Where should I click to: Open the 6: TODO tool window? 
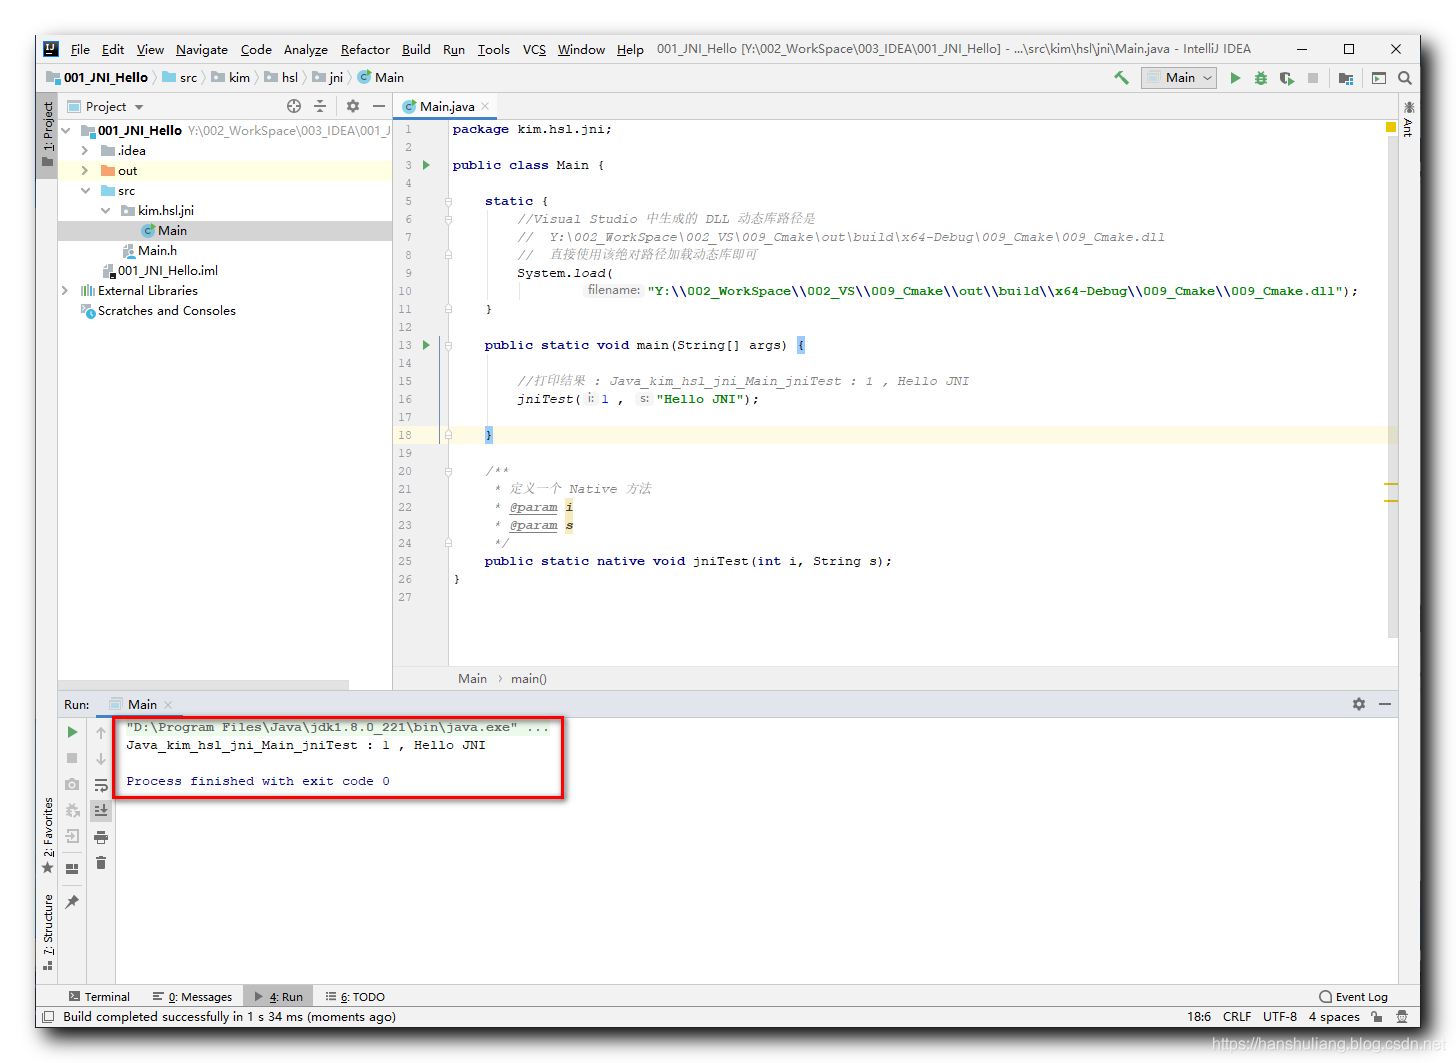tap(355, 997)
